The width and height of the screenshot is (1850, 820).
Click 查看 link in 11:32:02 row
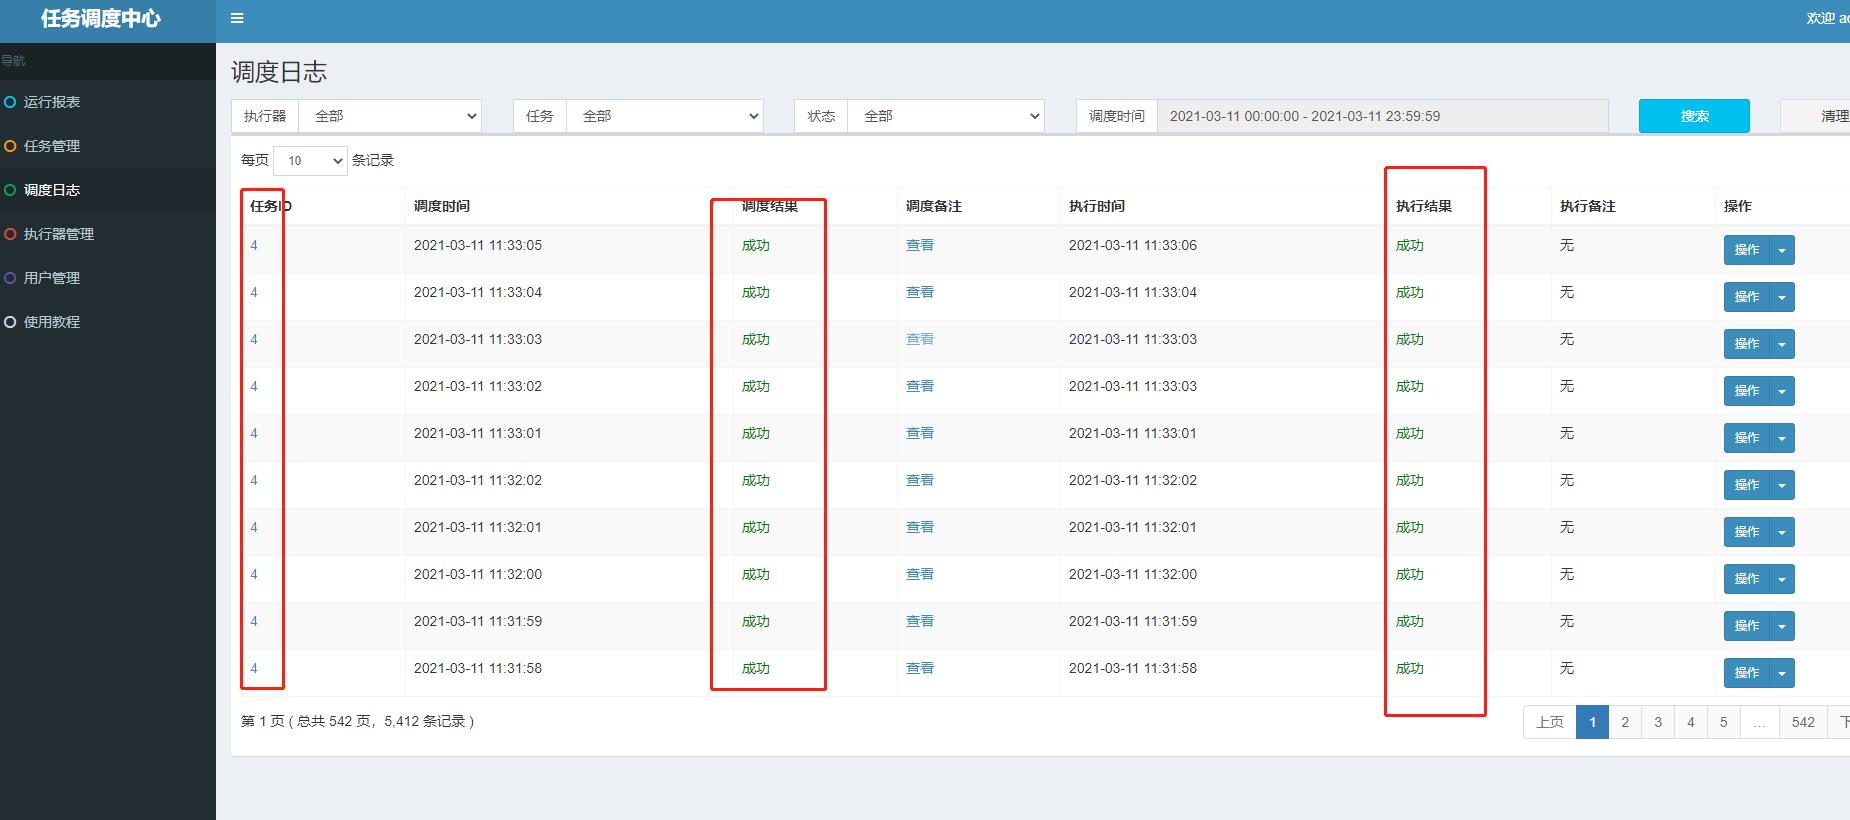[x=920, y=480]
